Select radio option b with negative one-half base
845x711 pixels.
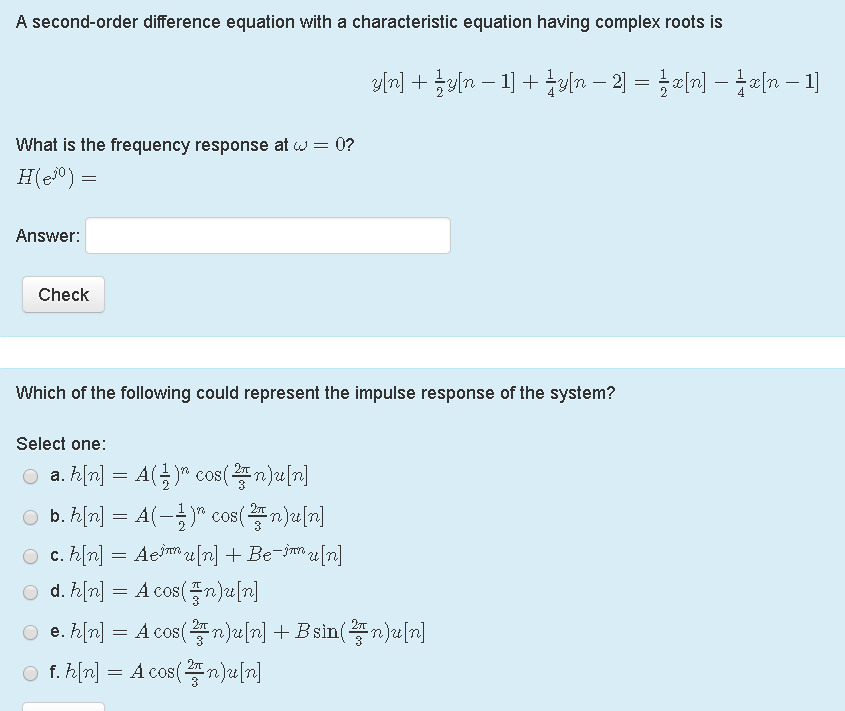click(31, 516)
